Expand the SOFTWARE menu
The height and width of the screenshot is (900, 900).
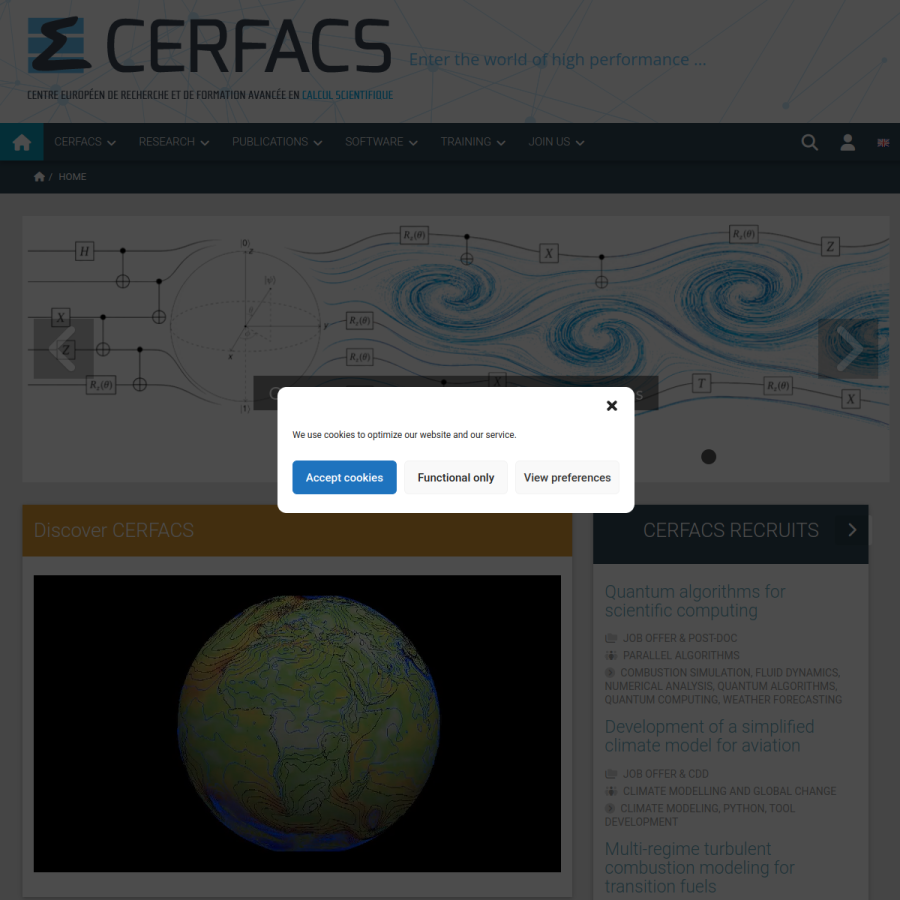(381, 142)
